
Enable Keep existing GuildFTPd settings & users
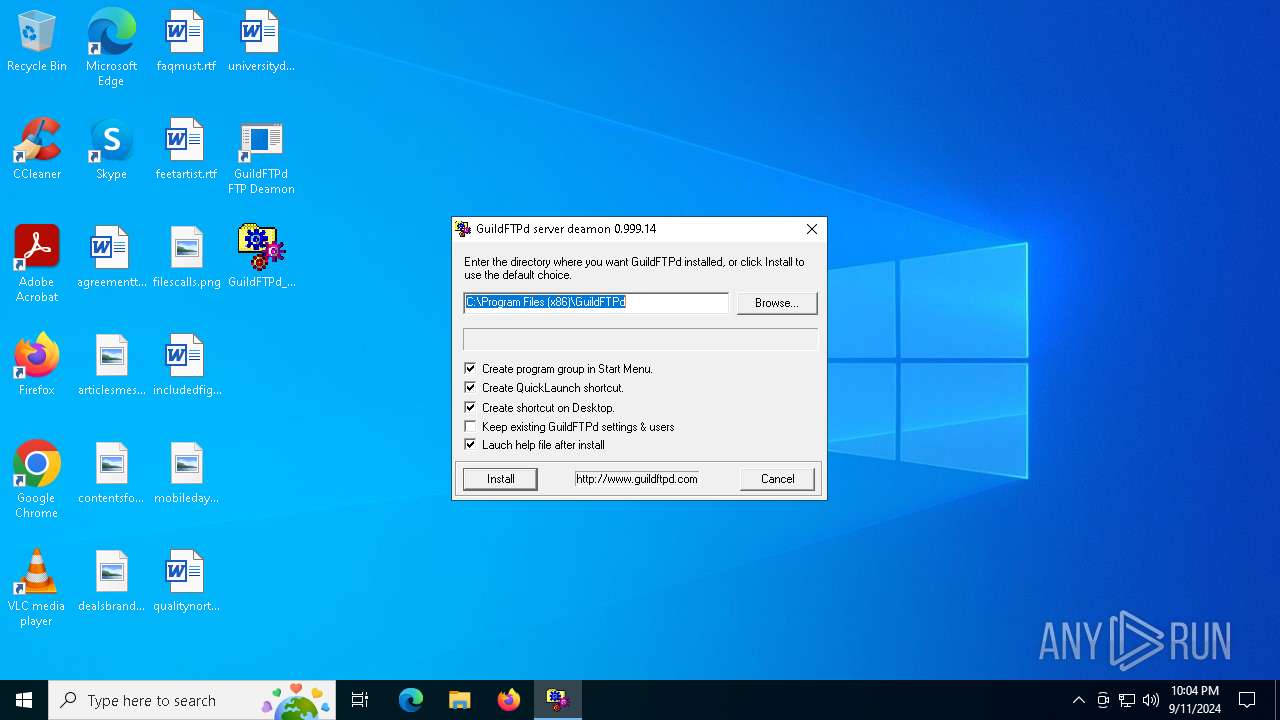tap(470, 427)
